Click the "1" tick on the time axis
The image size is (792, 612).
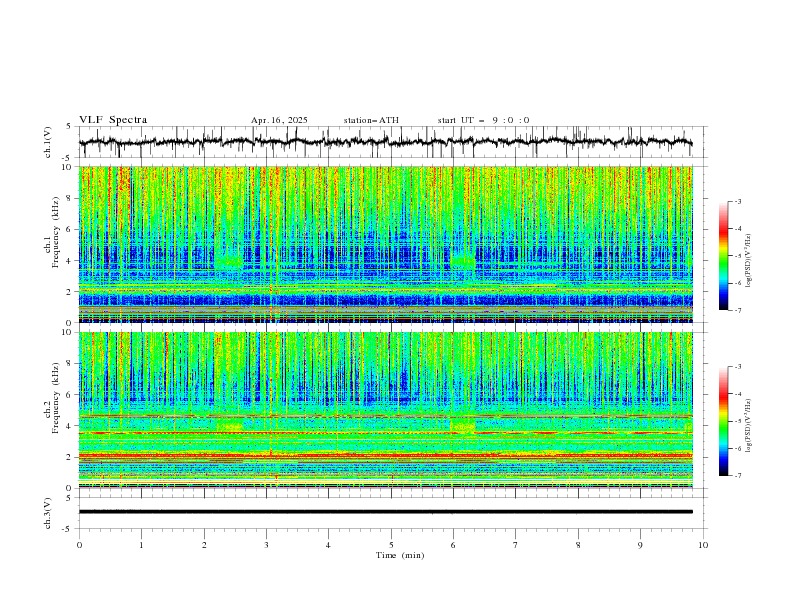[141, 545]
